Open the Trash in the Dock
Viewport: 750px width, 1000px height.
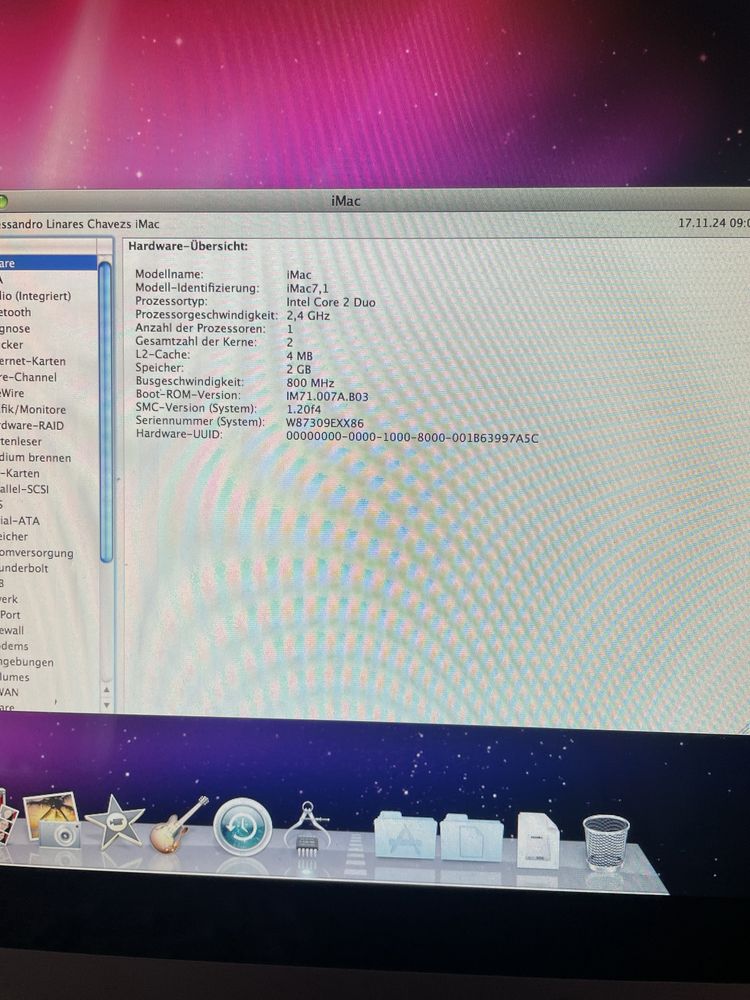(606, 842)
